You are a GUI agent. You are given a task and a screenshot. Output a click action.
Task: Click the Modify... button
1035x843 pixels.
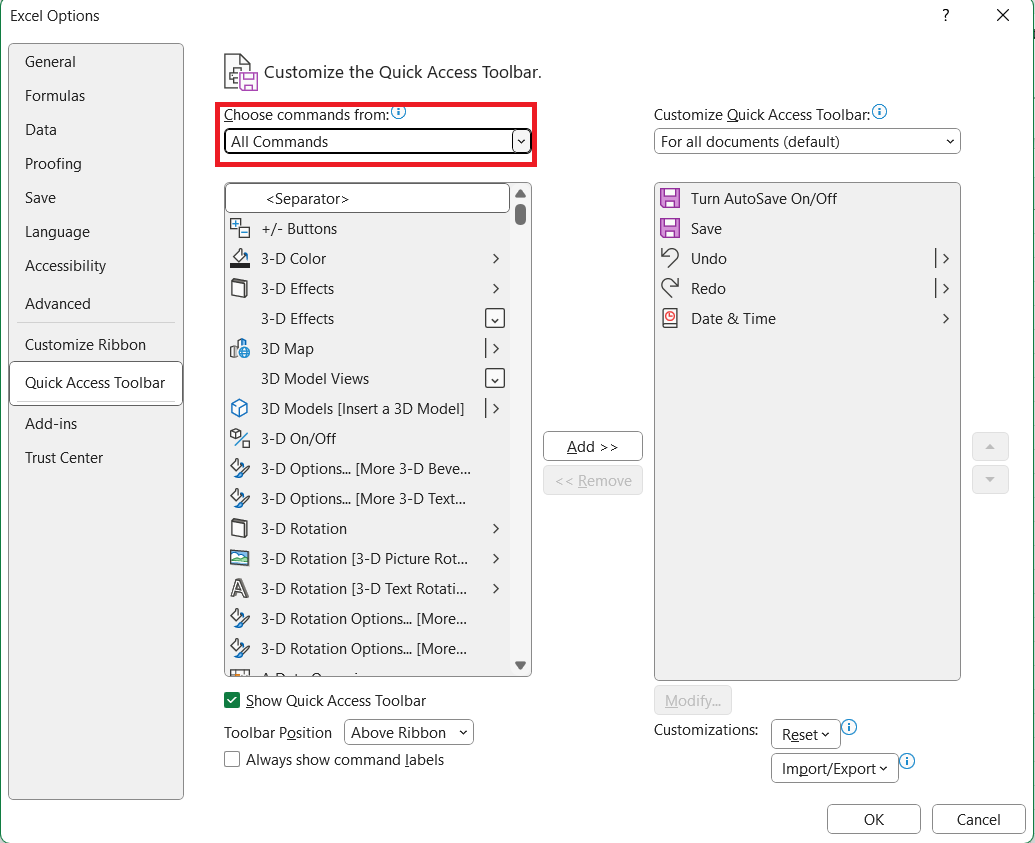692,700
